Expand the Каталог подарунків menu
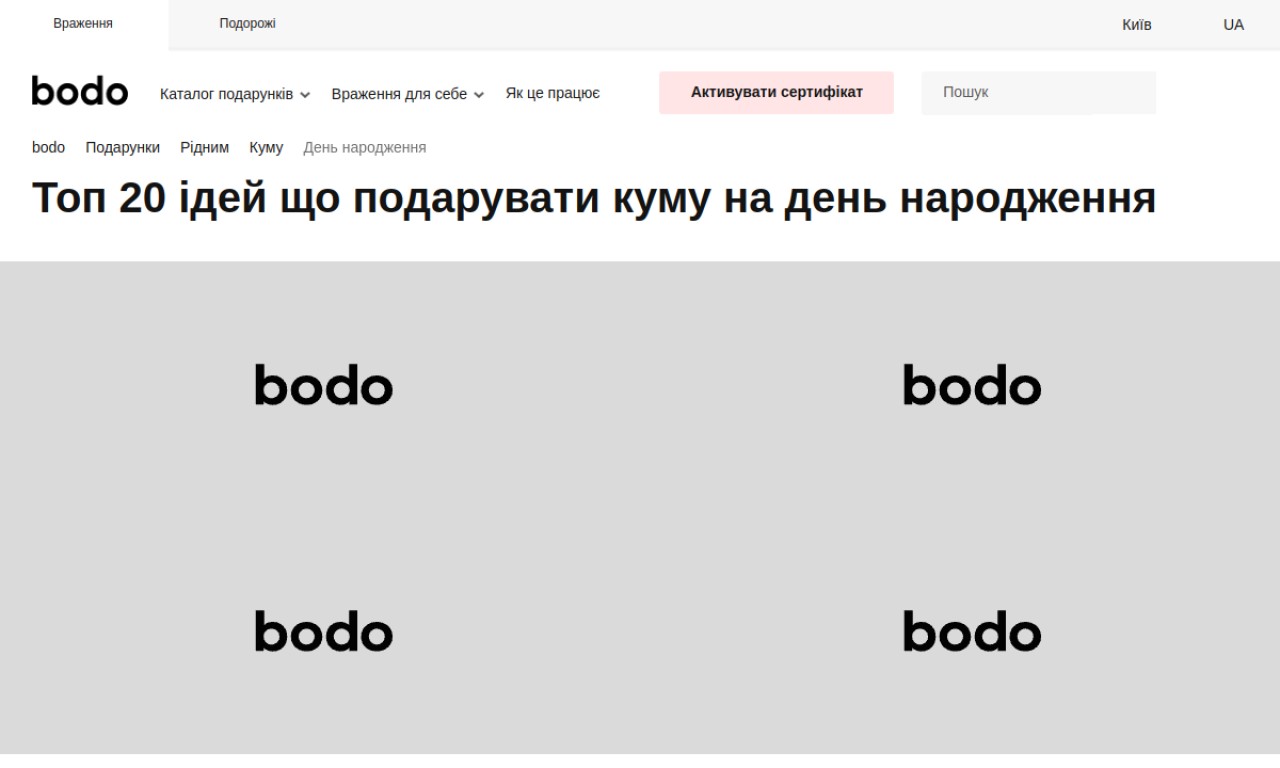The width and height of the screenshot is (1280, 768). (235, 94)
